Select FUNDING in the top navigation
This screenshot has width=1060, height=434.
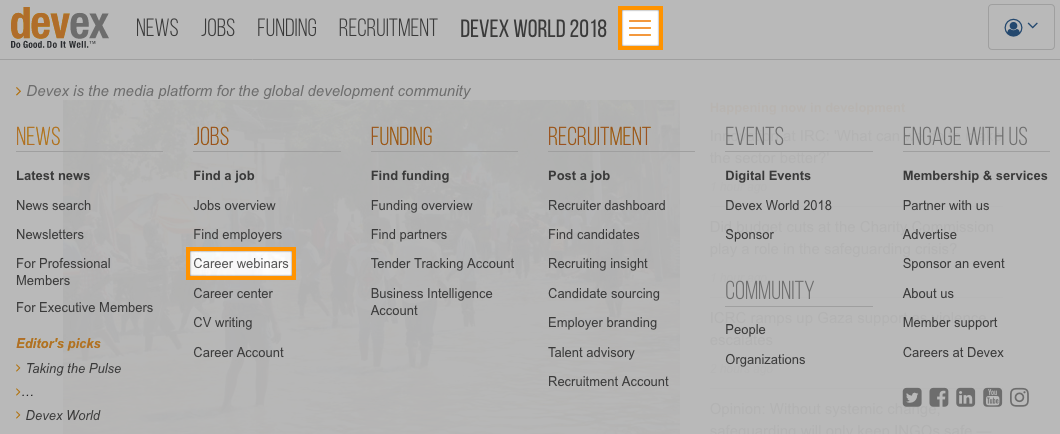click(287, 28)
